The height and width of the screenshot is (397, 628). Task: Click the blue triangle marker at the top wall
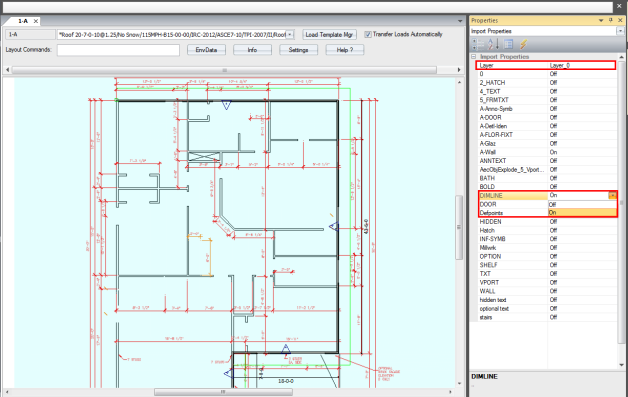pos(226,105)
